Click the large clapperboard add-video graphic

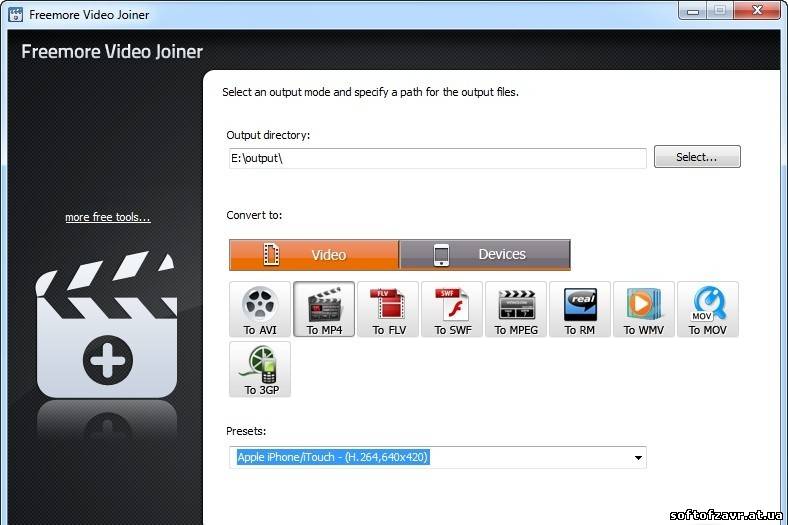(107, 326)
